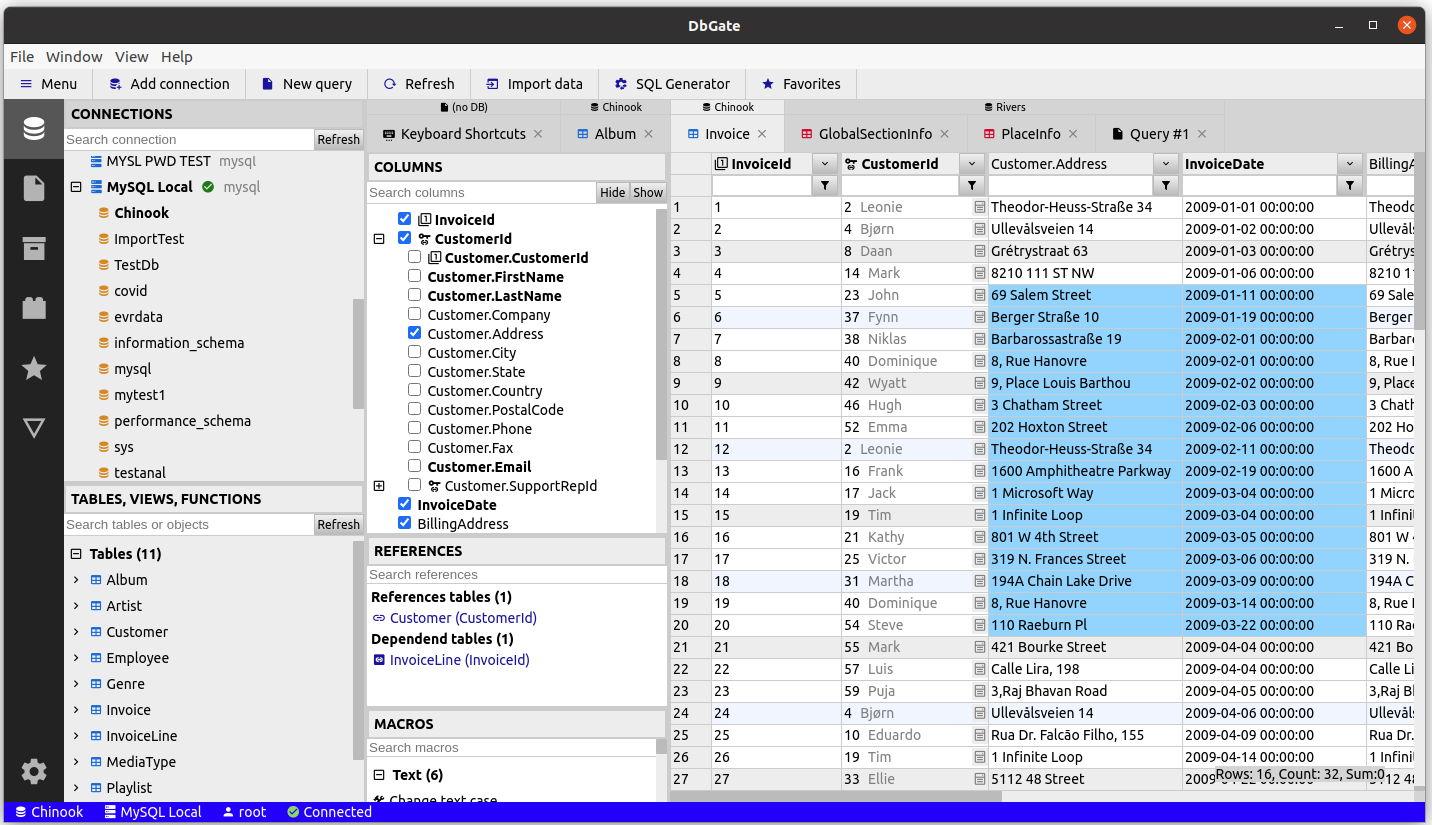Open the plugins sidebar icon

(x=34, y=308)
